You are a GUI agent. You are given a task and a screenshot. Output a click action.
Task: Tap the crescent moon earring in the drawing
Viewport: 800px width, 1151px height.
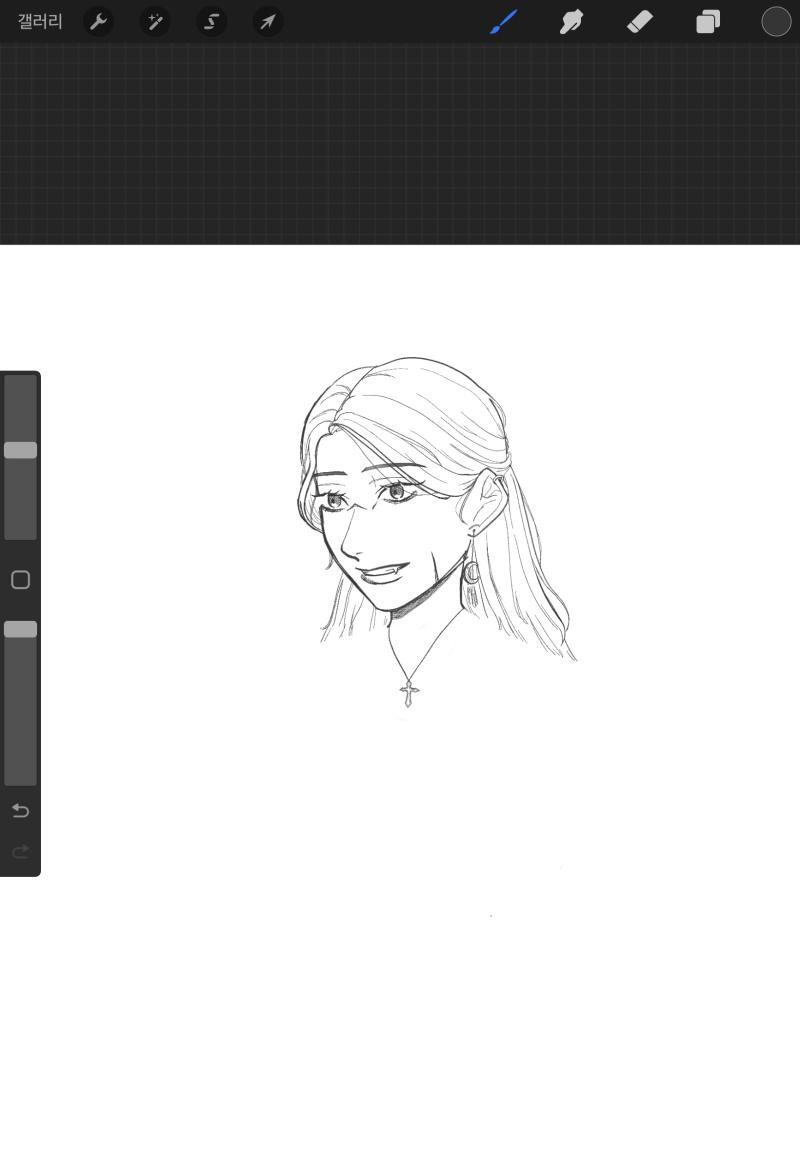click(x=471, y=573)
